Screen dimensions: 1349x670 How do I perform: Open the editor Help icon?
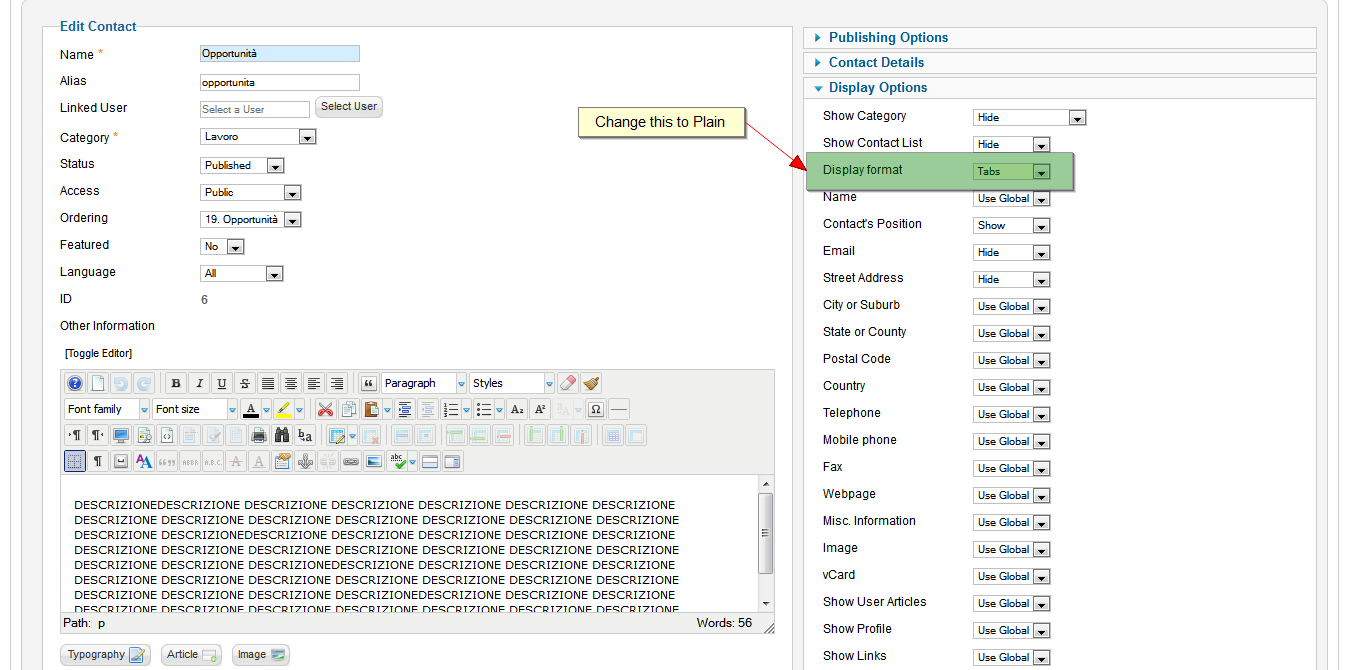point(75,383)
